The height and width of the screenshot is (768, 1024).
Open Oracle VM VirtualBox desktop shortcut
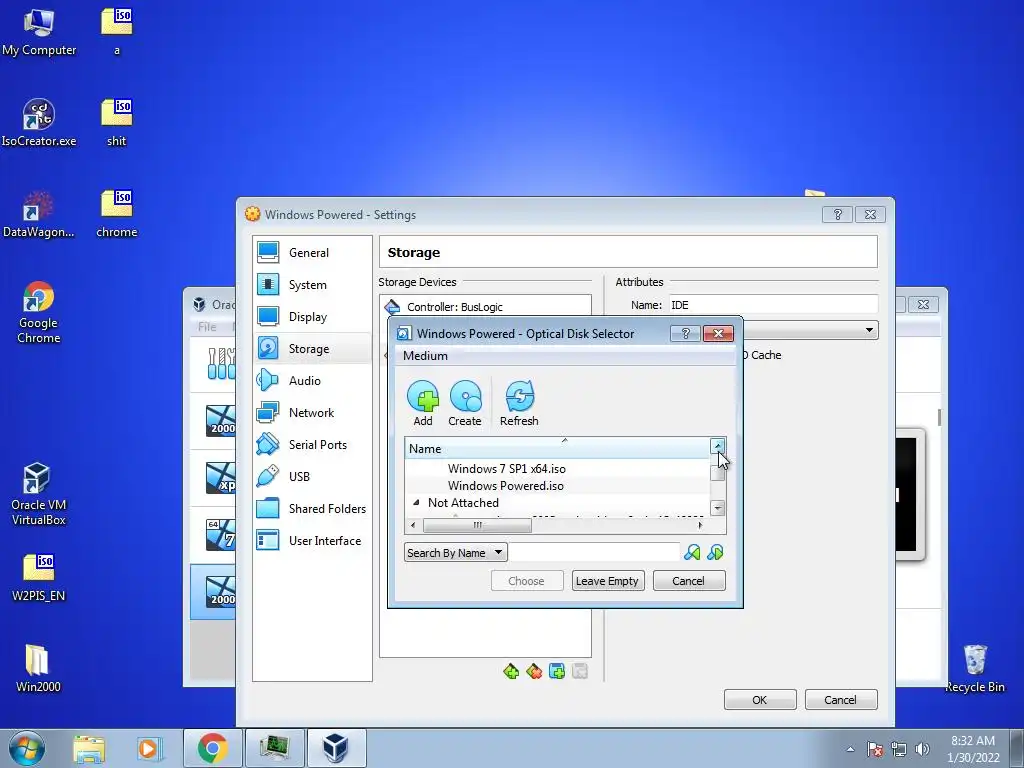(x=39, y=494)
